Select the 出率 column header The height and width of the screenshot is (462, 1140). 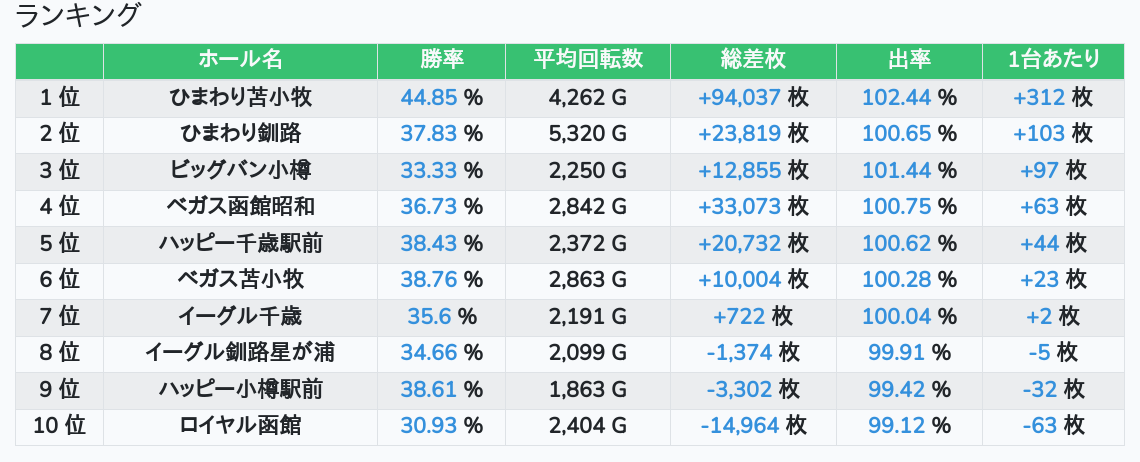909,60
